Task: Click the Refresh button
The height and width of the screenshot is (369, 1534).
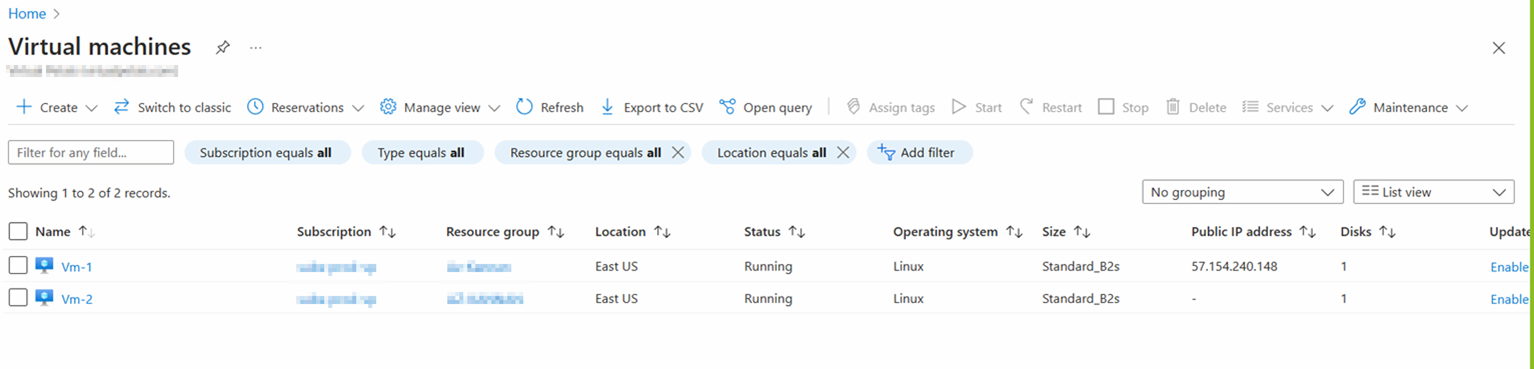Action: [550, 107]
